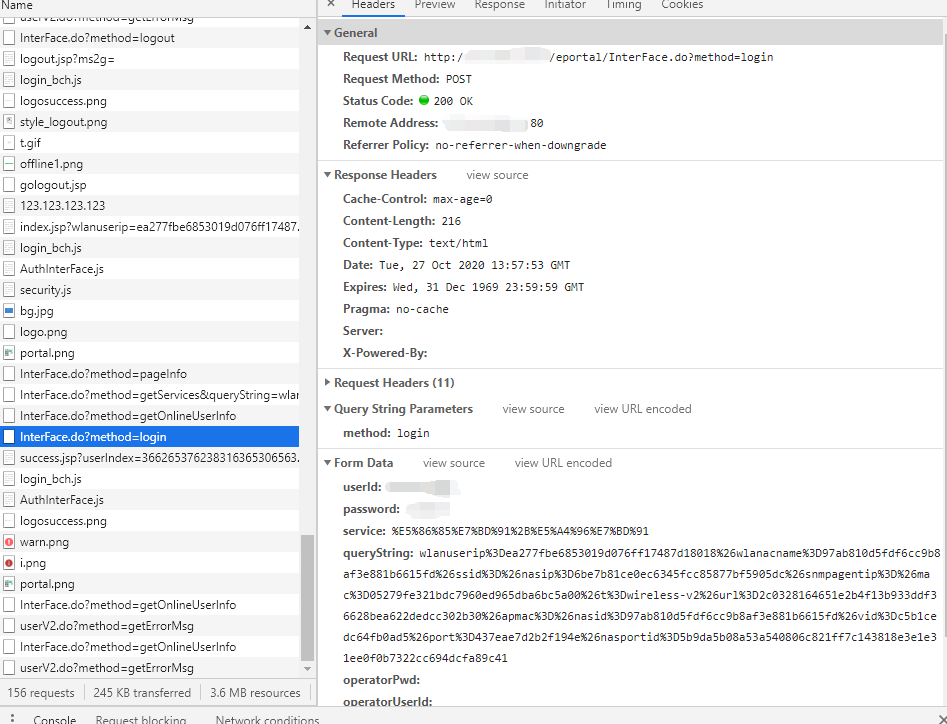Close the bottom drawer with X

[x=943, y=719]
